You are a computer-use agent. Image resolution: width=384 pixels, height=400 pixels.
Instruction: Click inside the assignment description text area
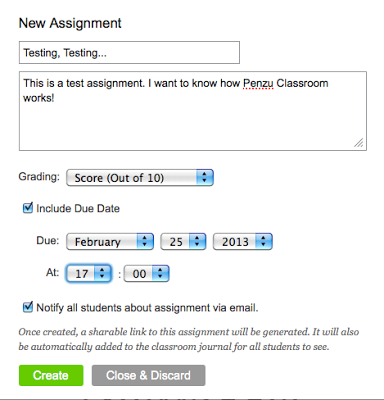coord(193,111)
